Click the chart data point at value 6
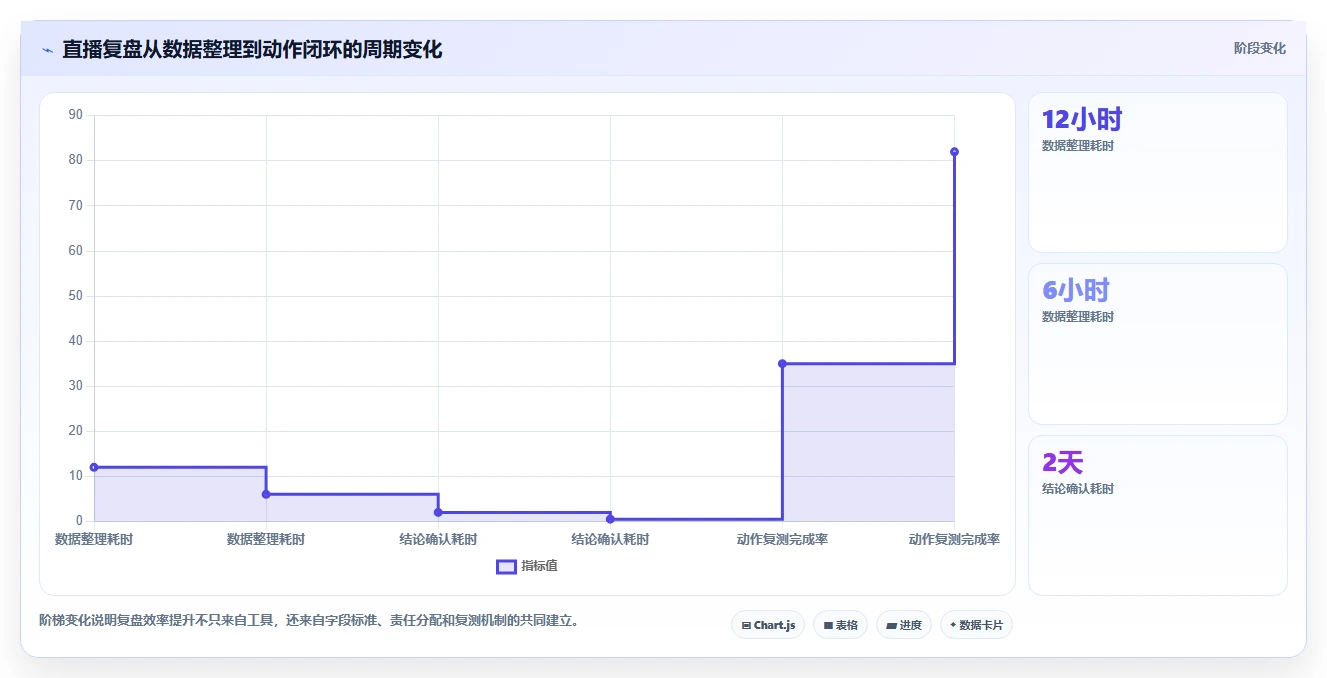 (x=266, y=494)
